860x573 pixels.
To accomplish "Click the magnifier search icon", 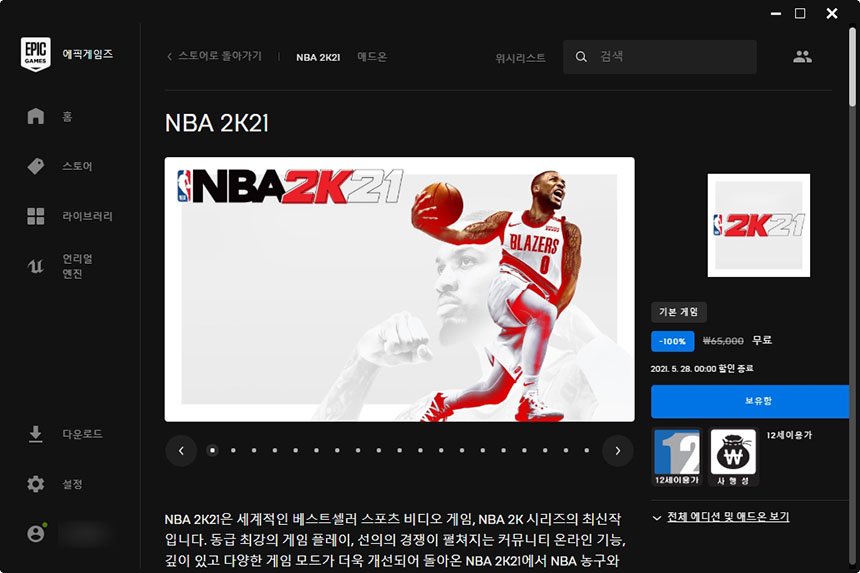I will (581, 56).
